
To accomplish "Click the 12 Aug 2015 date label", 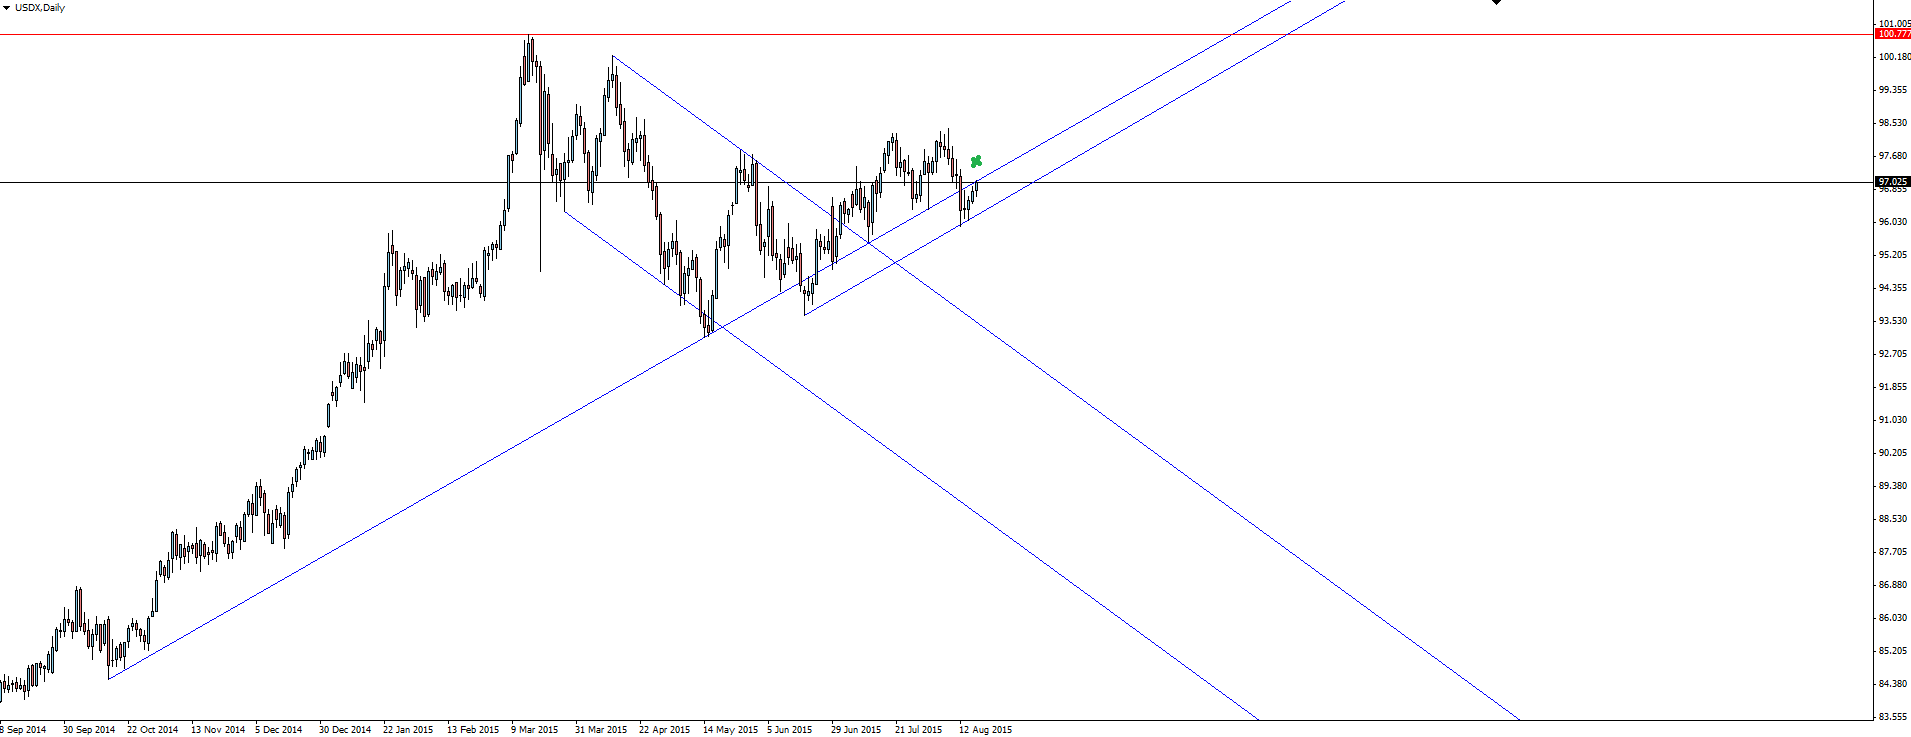I will tap(985, 730).
